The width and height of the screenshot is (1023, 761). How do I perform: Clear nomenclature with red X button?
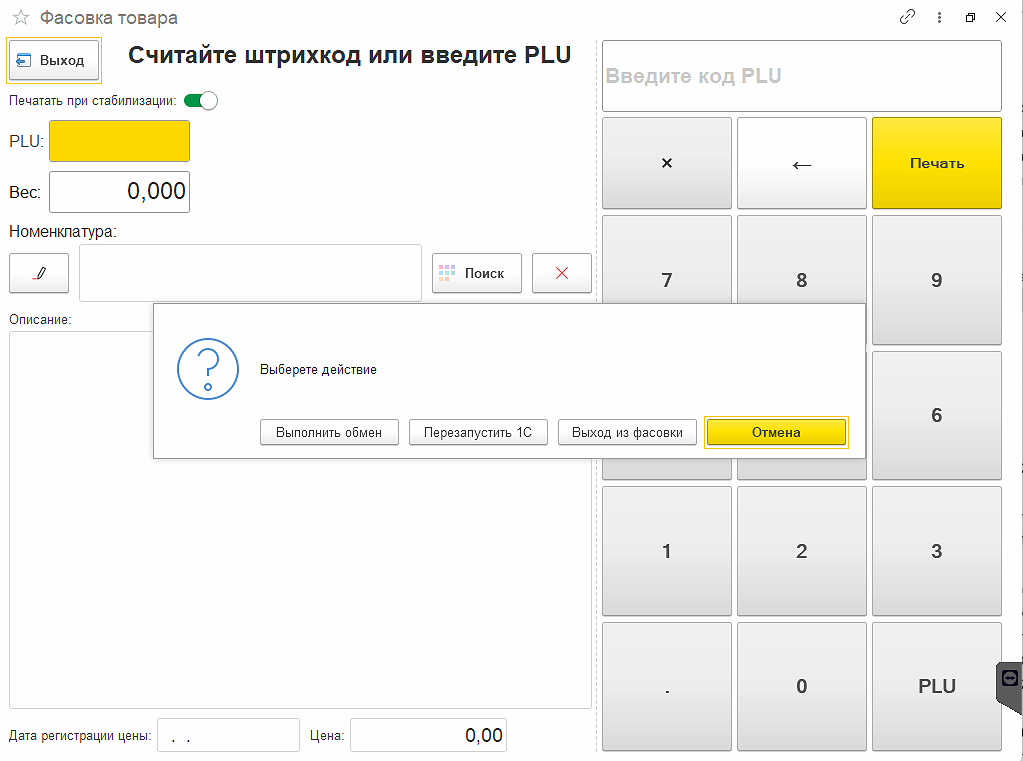pyautogui.click(x=562, y=273)
